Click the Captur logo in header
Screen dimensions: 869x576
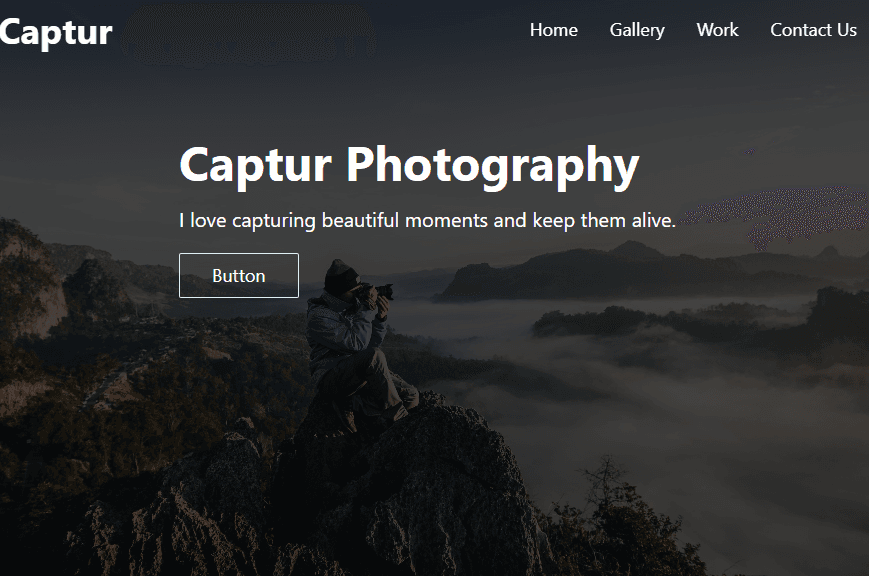tap(56, 32)
